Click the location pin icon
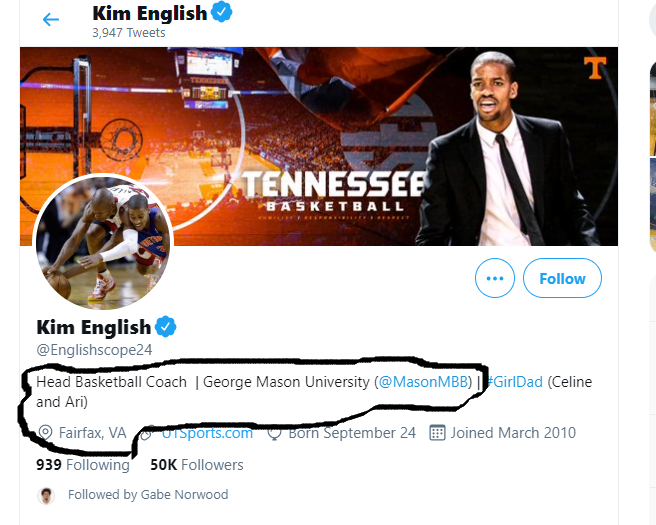The width and height of the screenshot is (656, 525). pyautogui.click(x=45, y=433)
